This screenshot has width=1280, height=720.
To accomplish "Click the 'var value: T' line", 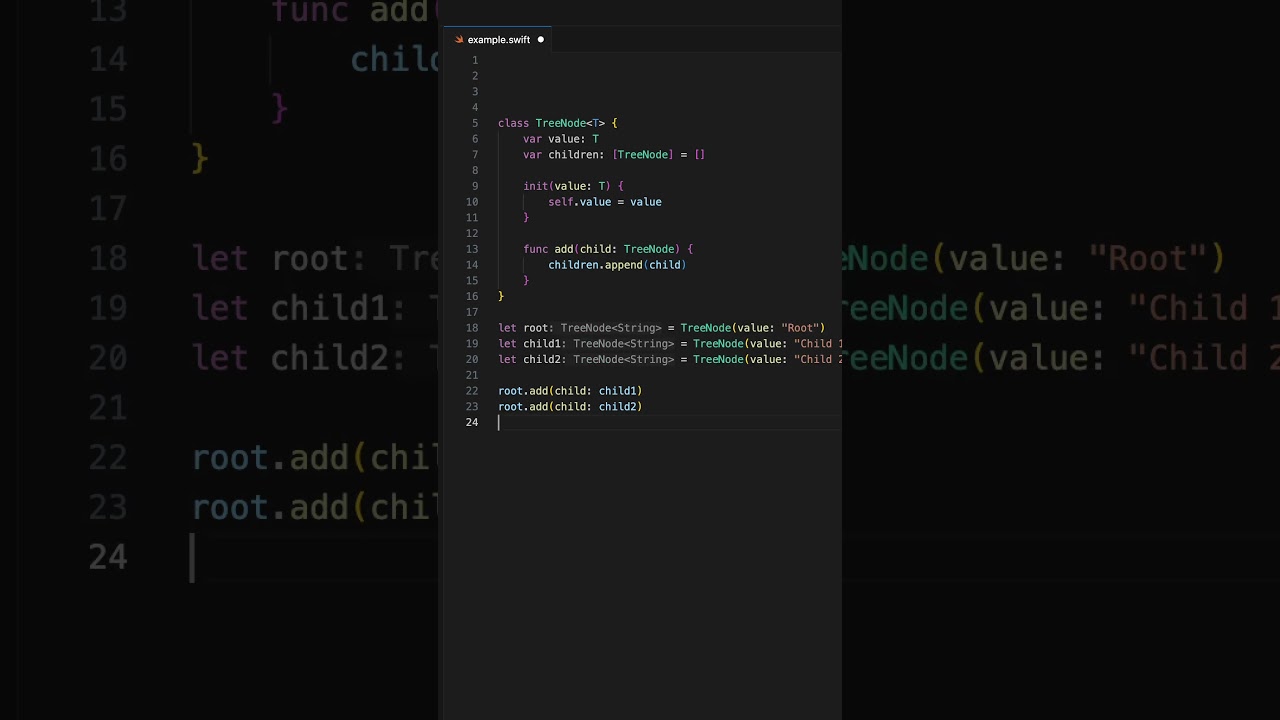I will tap(561, 139).
